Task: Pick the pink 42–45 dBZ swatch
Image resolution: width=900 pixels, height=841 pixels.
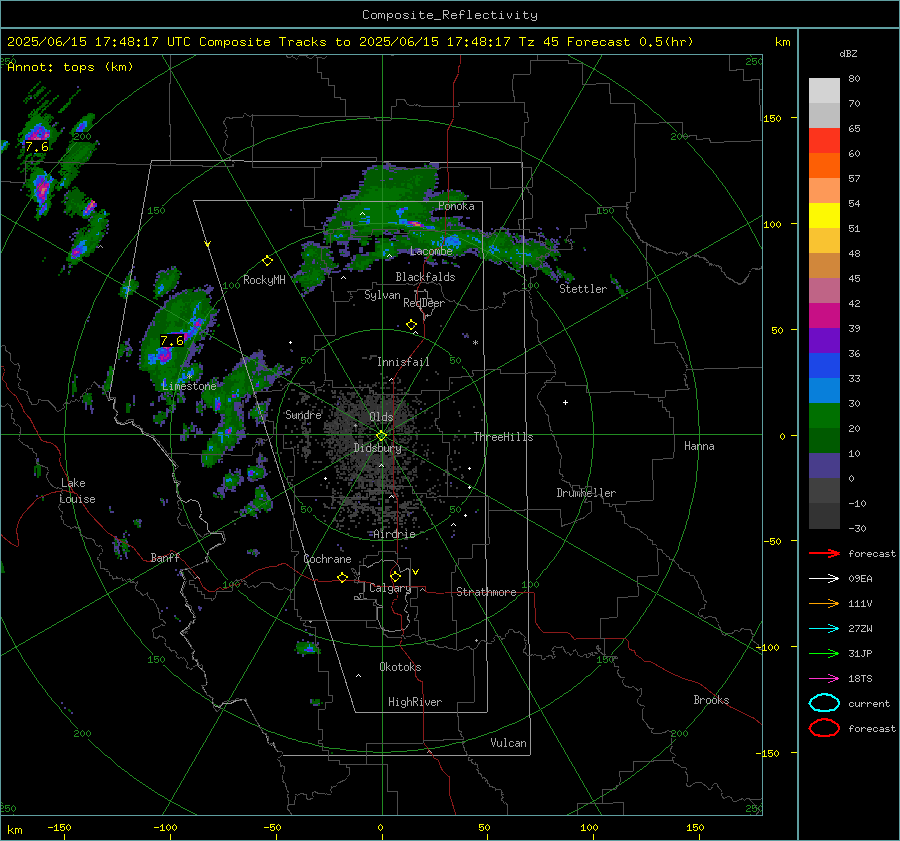Action: coord(824,290)
